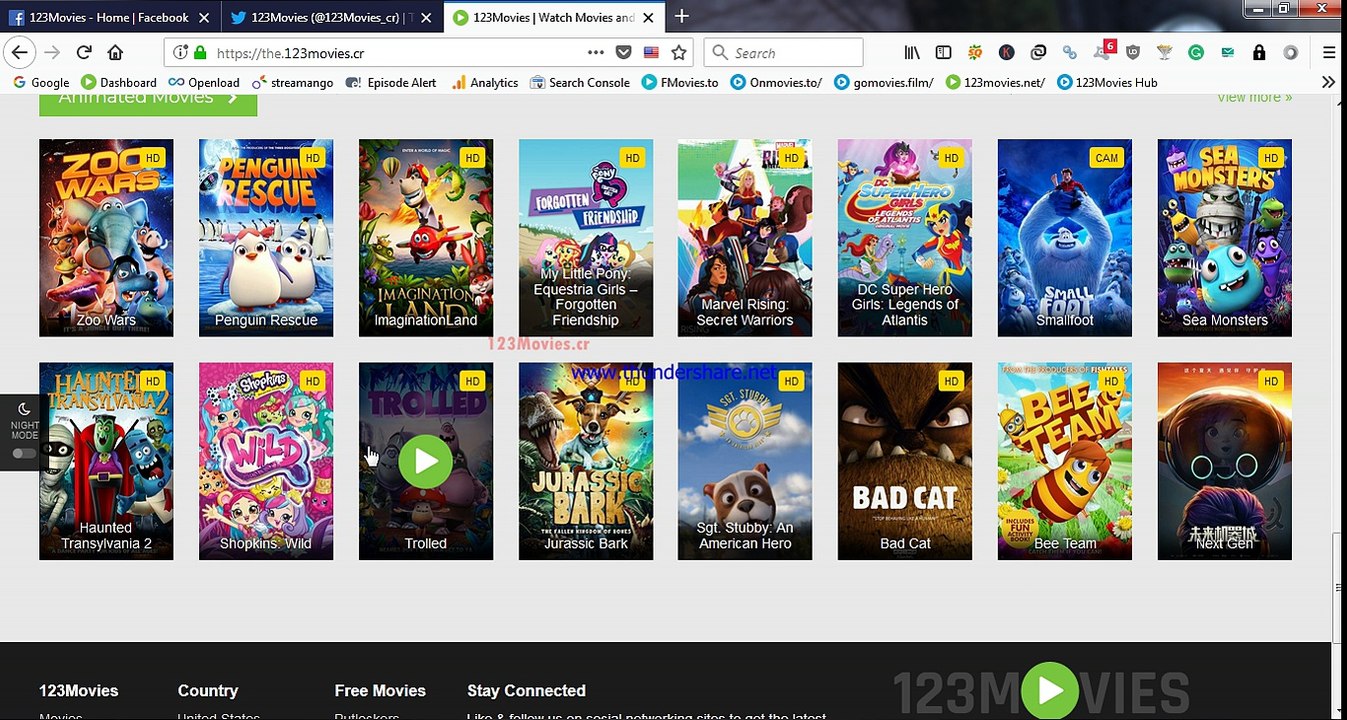1347x720 pixels.
Task: Open the Library icon in toolbar
Action: 912,53
